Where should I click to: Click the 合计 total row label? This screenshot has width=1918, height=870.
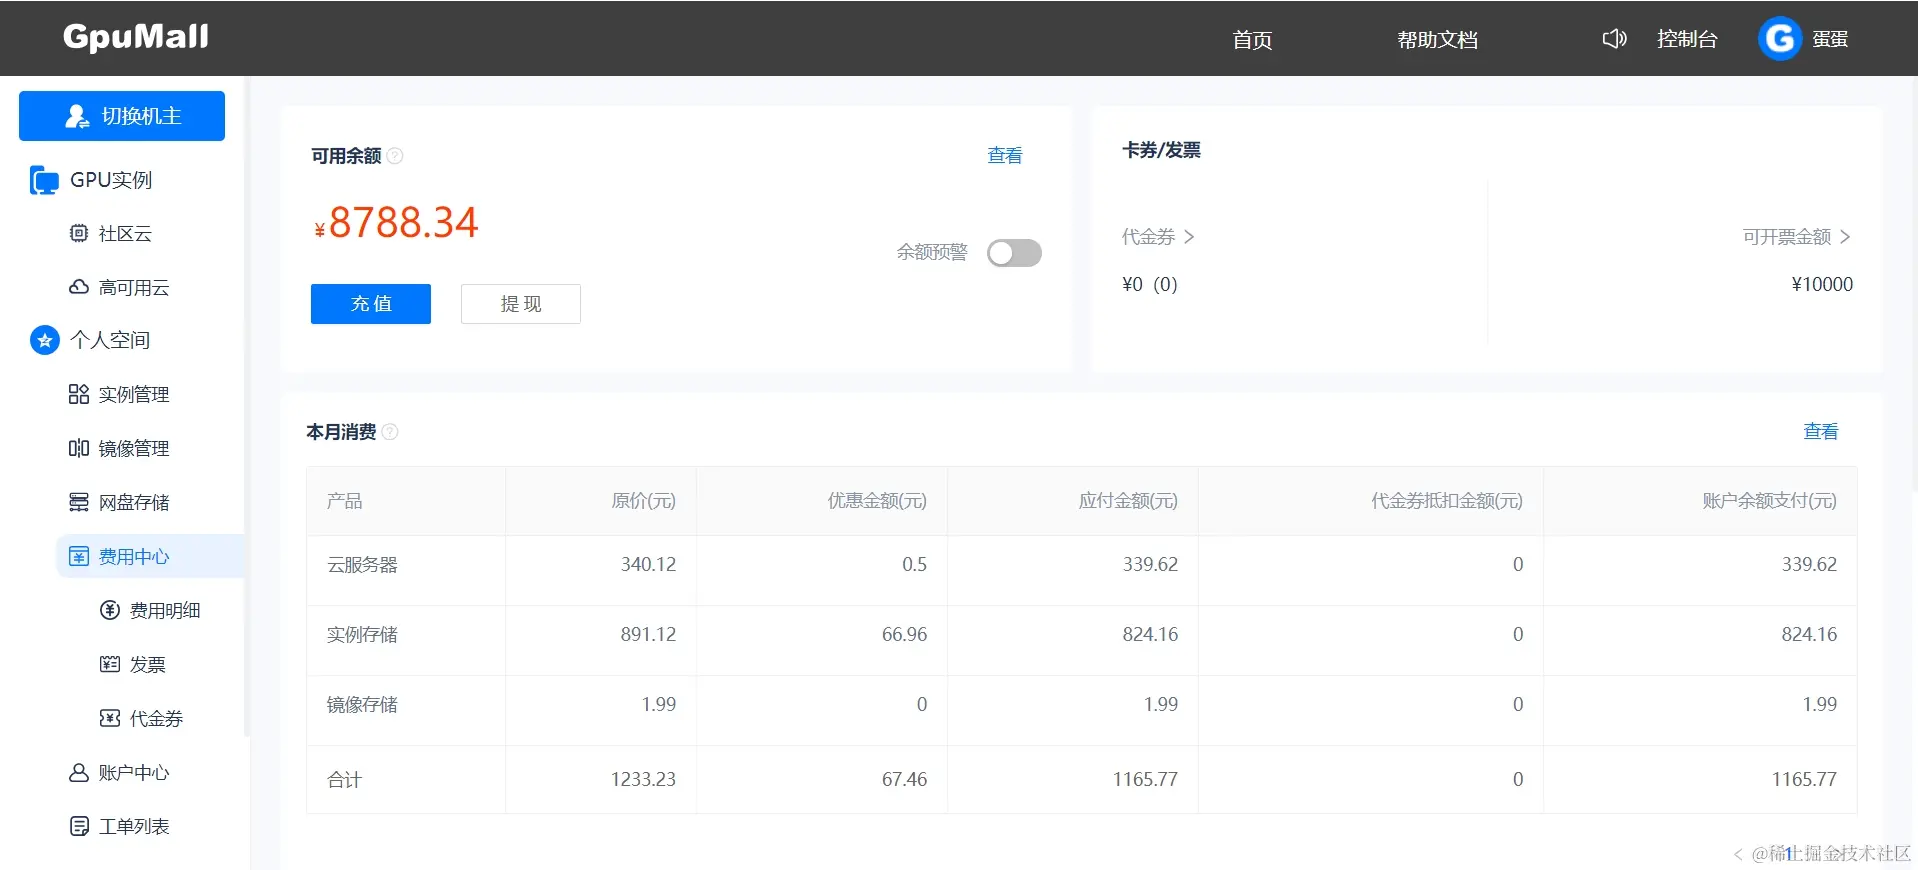344,780
